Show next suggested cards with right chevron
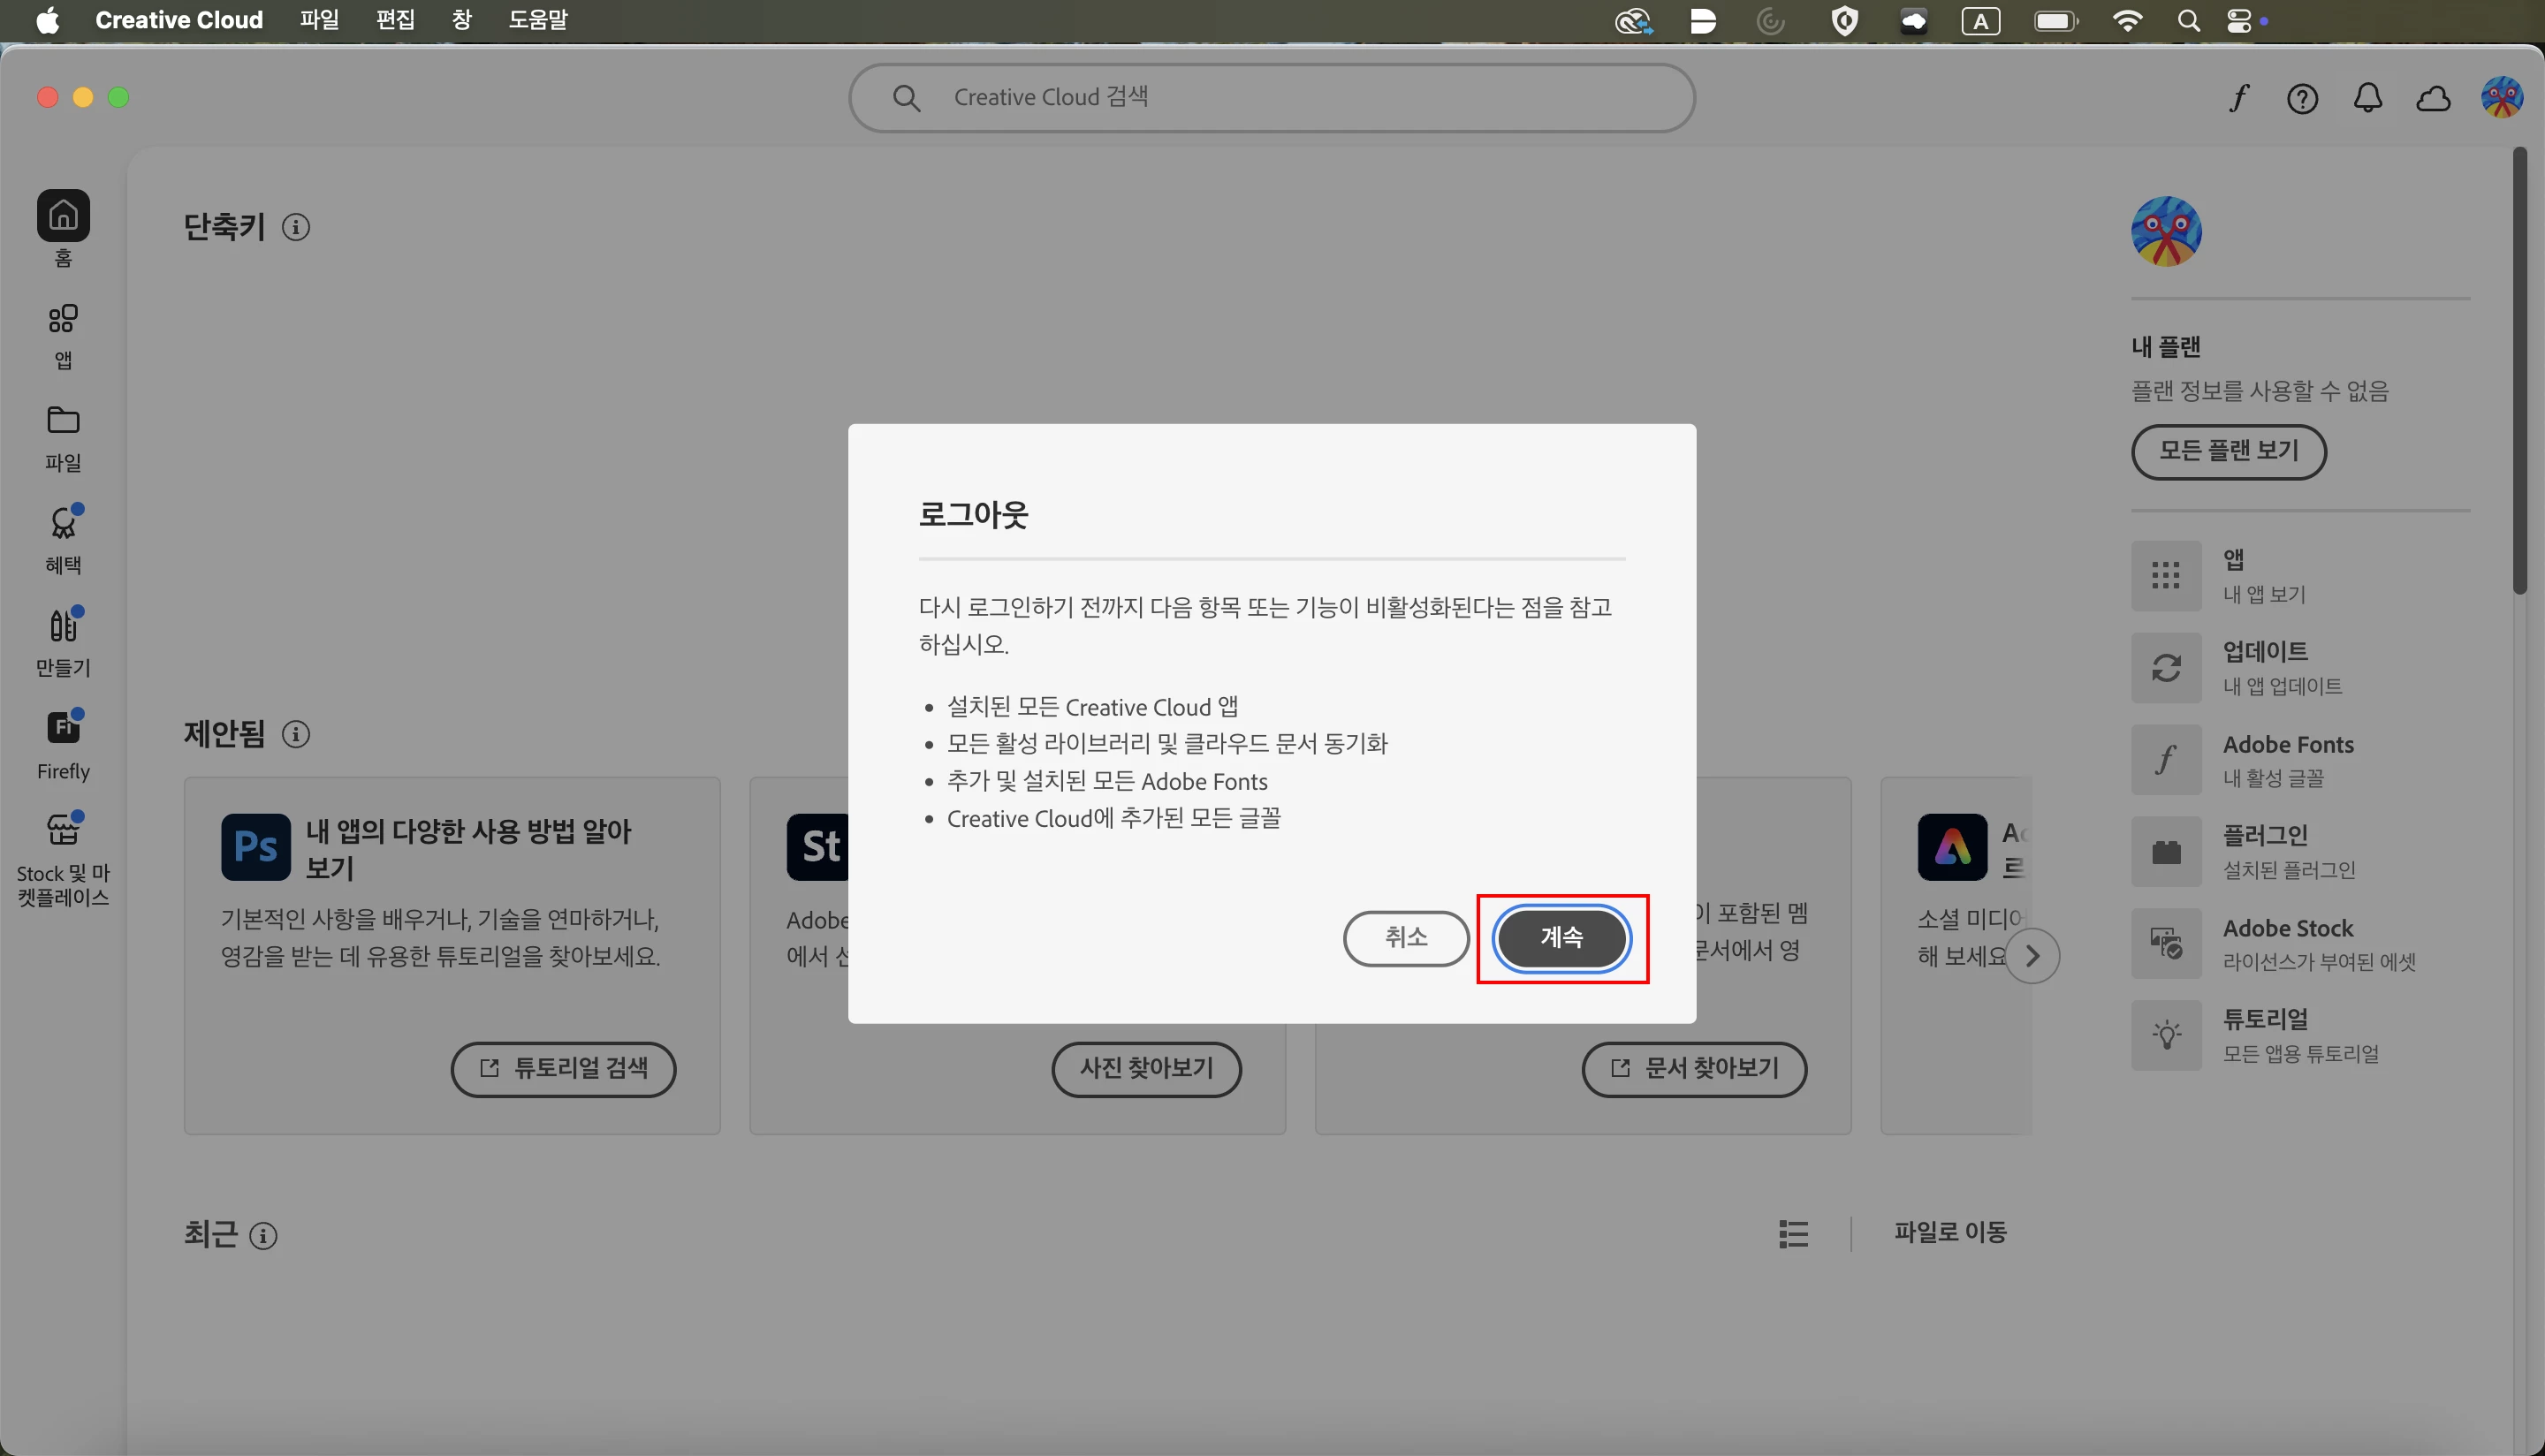The image size is (2545, 1456). click(2031, 956)
